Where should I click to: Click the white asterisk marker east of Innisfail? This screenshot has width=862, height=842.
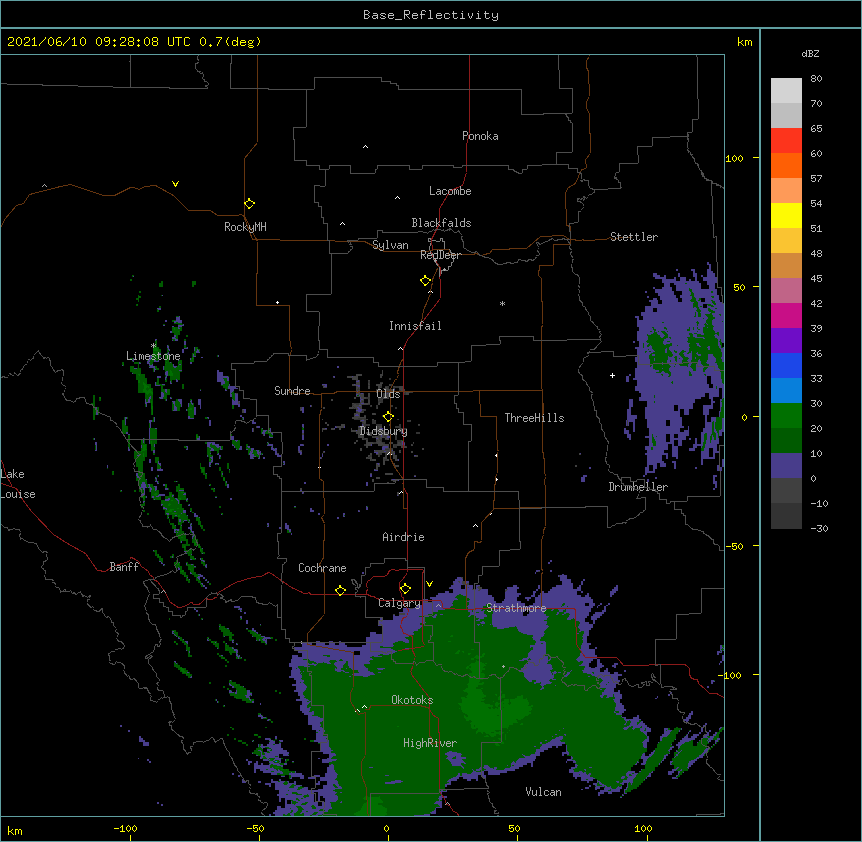(x=502, y=303)
